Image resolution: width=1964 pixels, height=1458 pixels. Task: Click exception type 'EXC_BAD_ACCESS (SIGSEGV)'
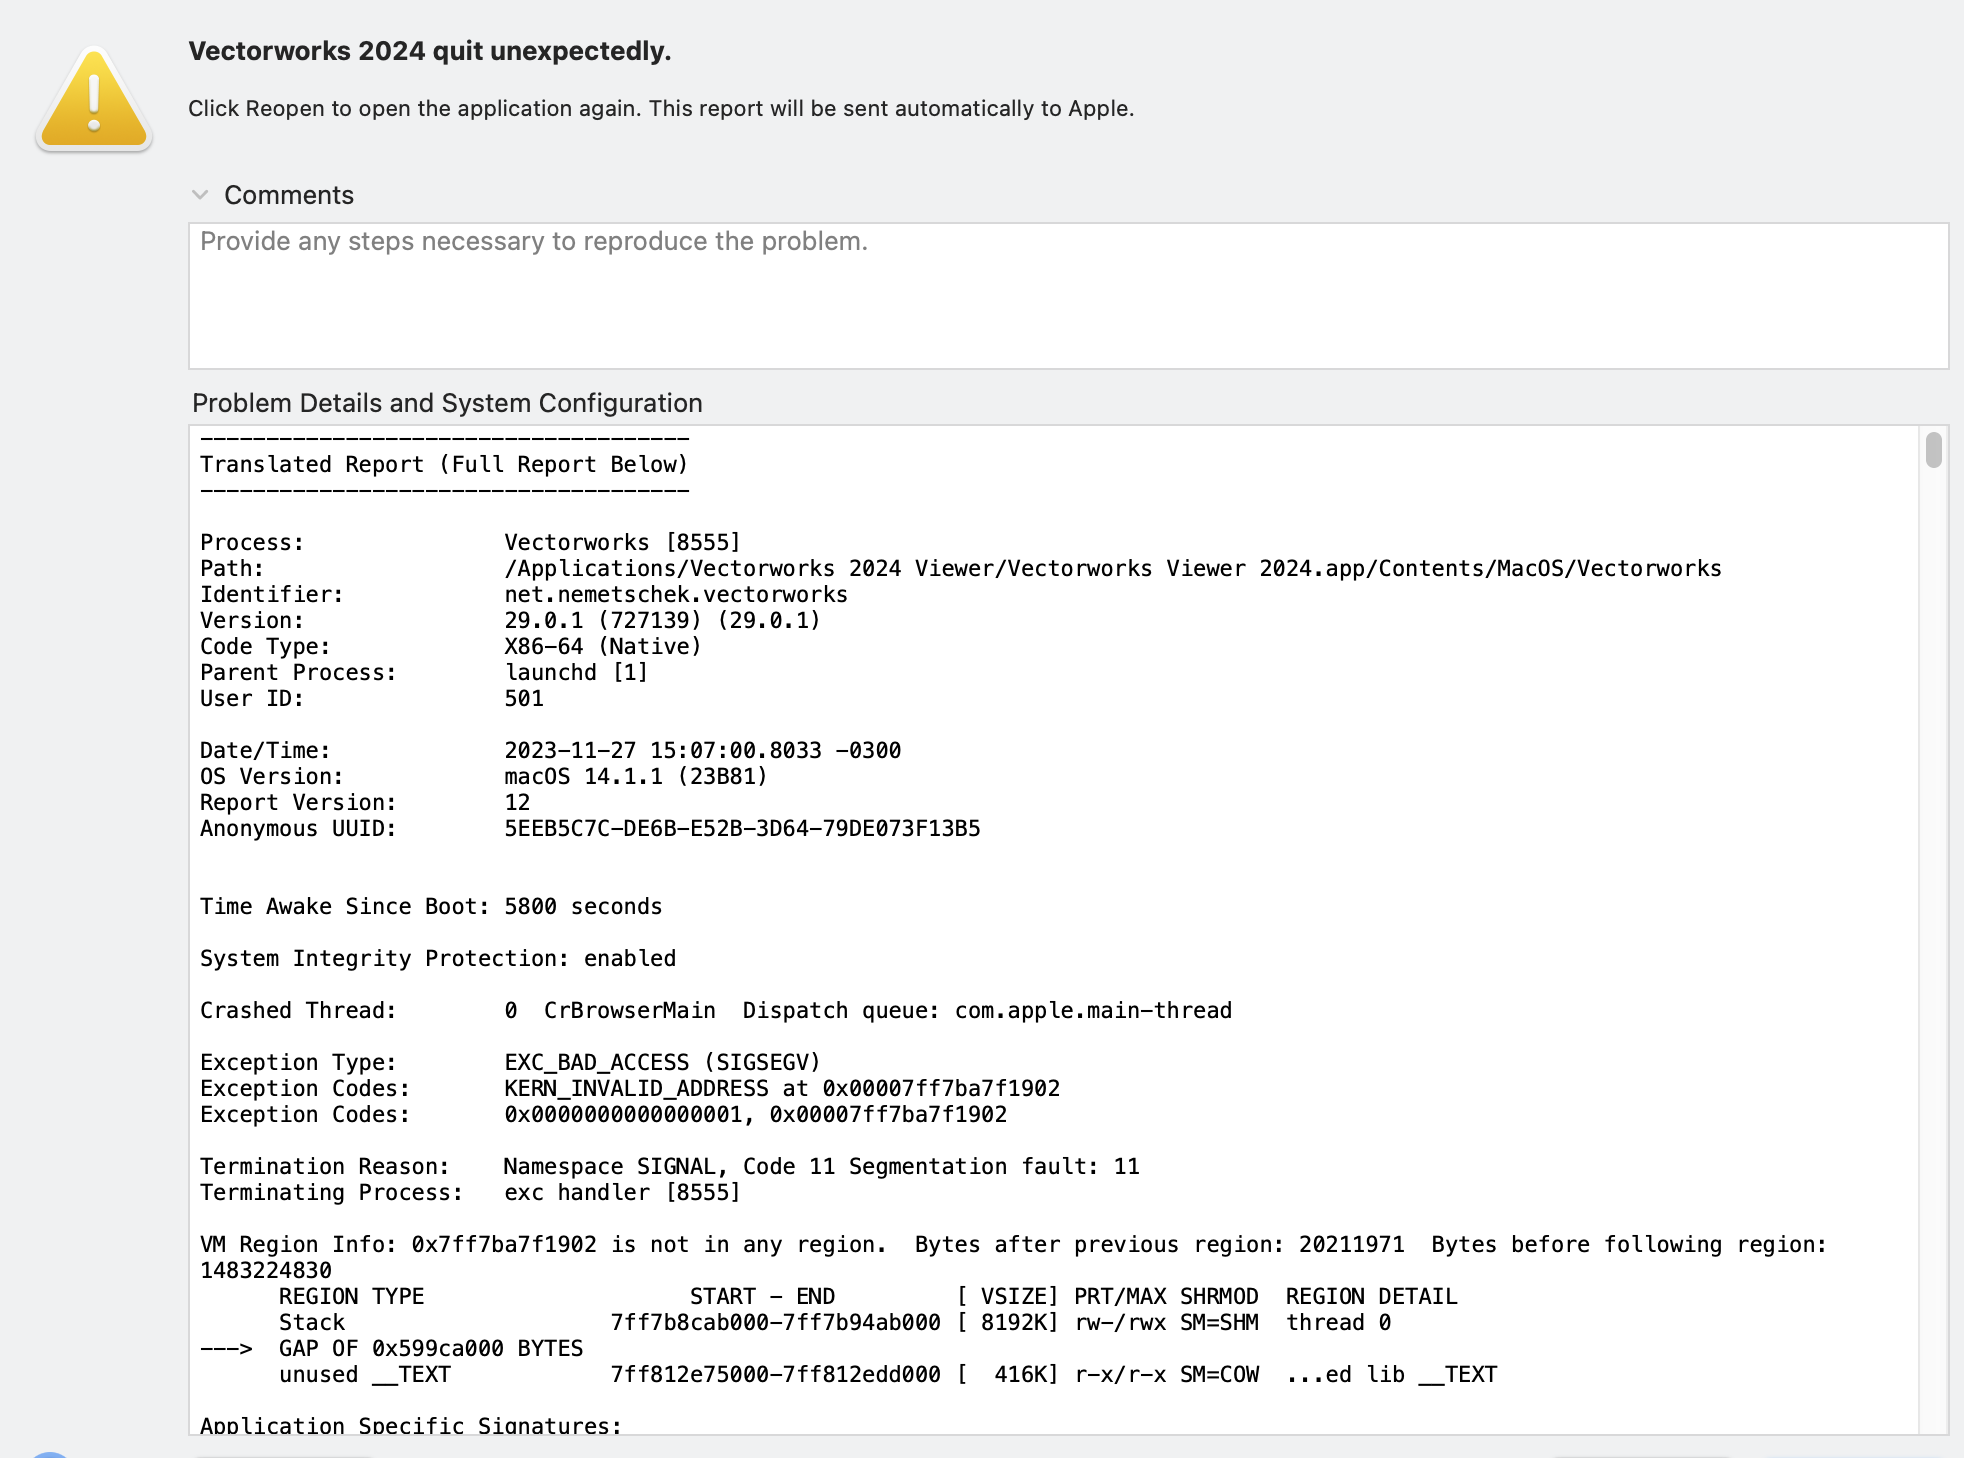coord(662,1062)
